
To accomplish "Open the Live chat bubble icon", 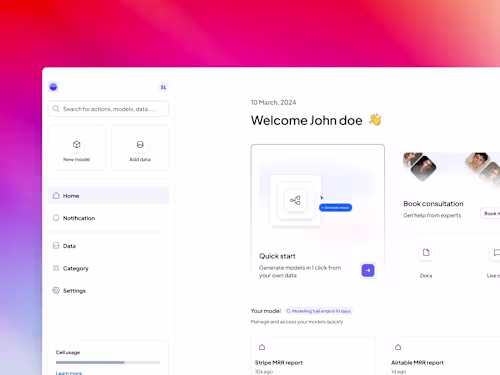I will [496, 252].
